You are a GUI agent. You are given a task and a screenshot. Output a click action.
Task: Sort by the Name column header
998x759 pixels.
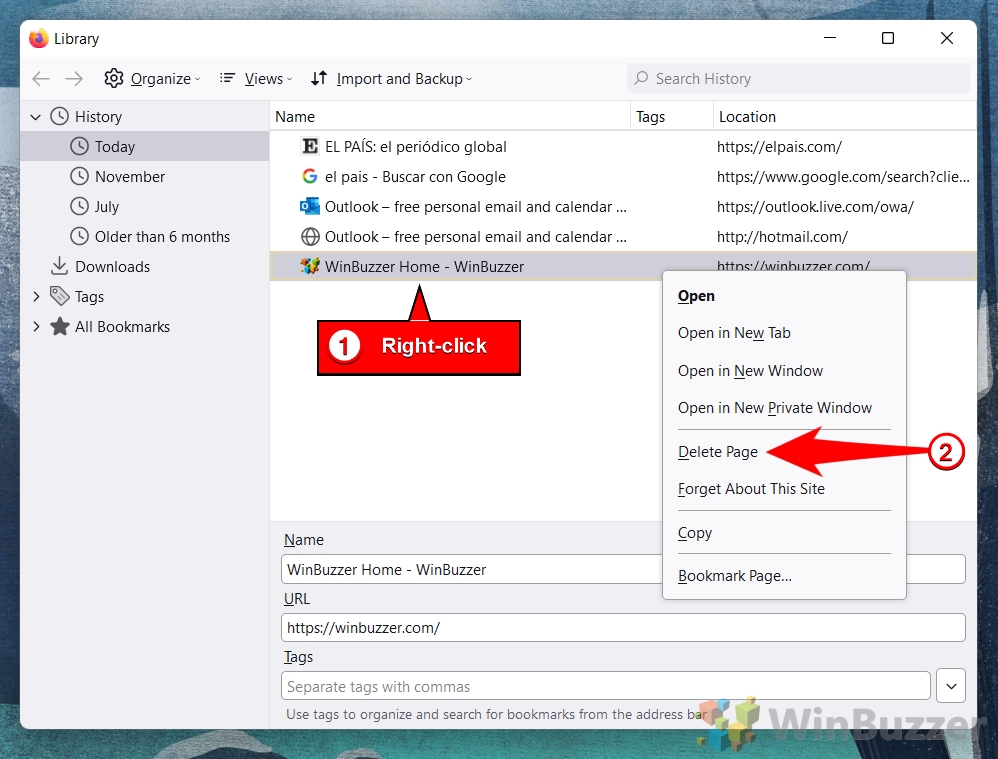click(x=449, y=117)
